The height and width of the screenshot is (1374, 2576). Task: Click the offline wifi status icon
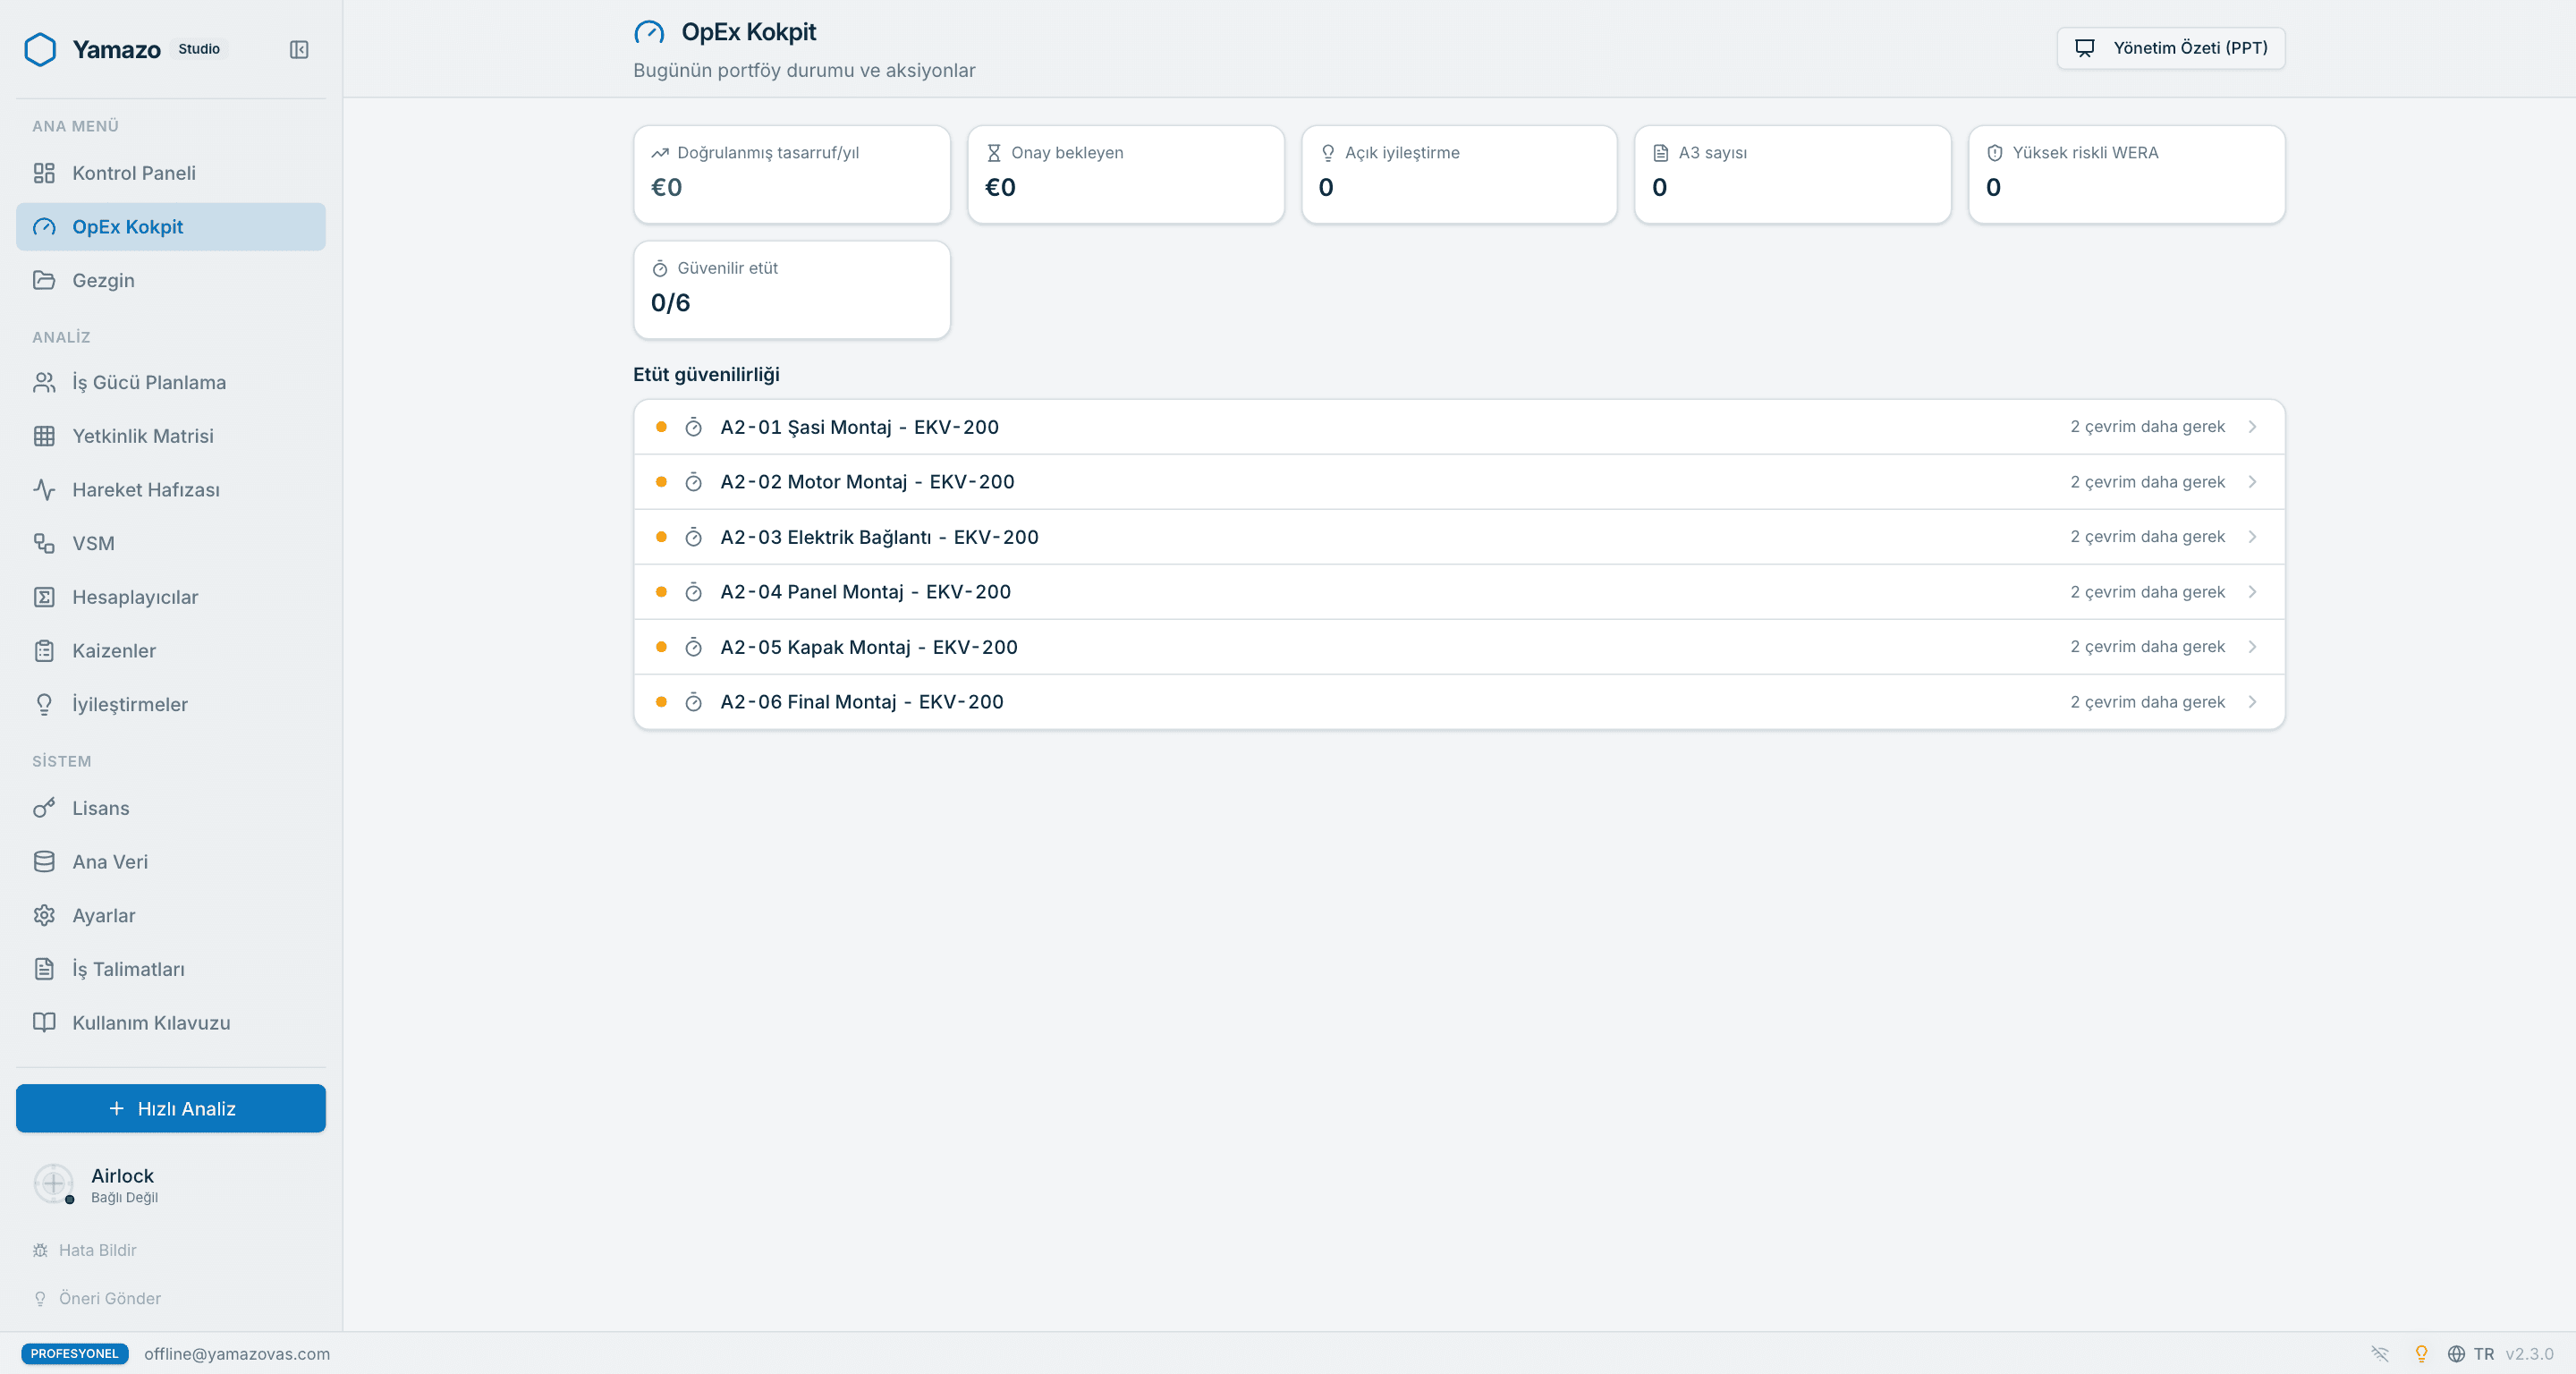pyautogui.click(x=2380, y=1354)
